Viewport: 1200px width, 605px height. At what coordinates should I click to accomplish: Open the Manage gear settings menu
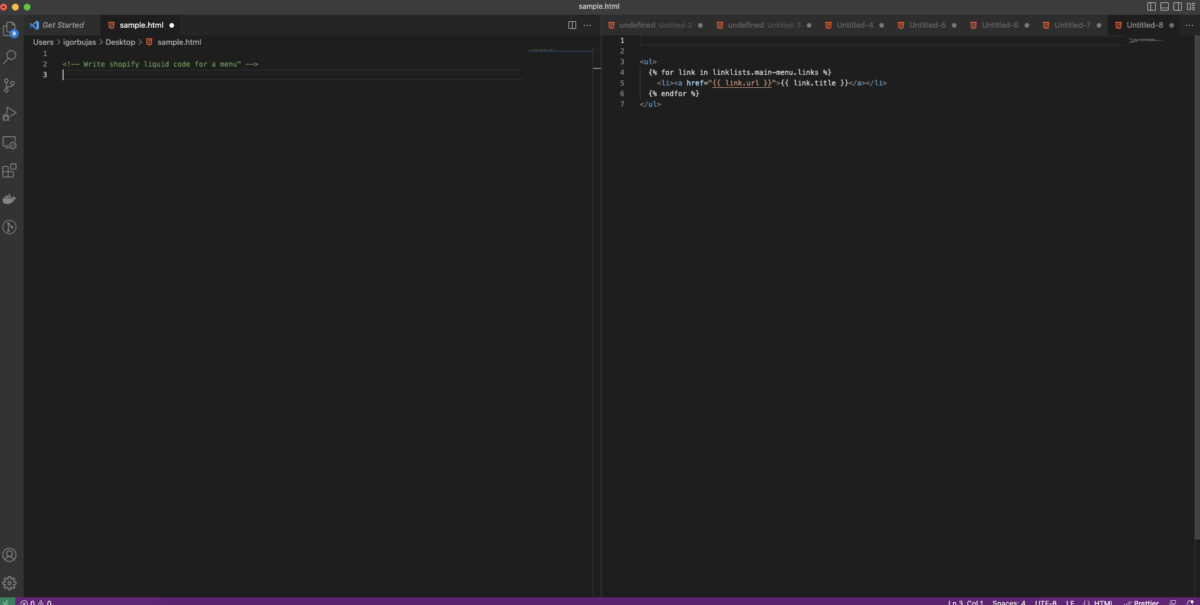(10, 583)
